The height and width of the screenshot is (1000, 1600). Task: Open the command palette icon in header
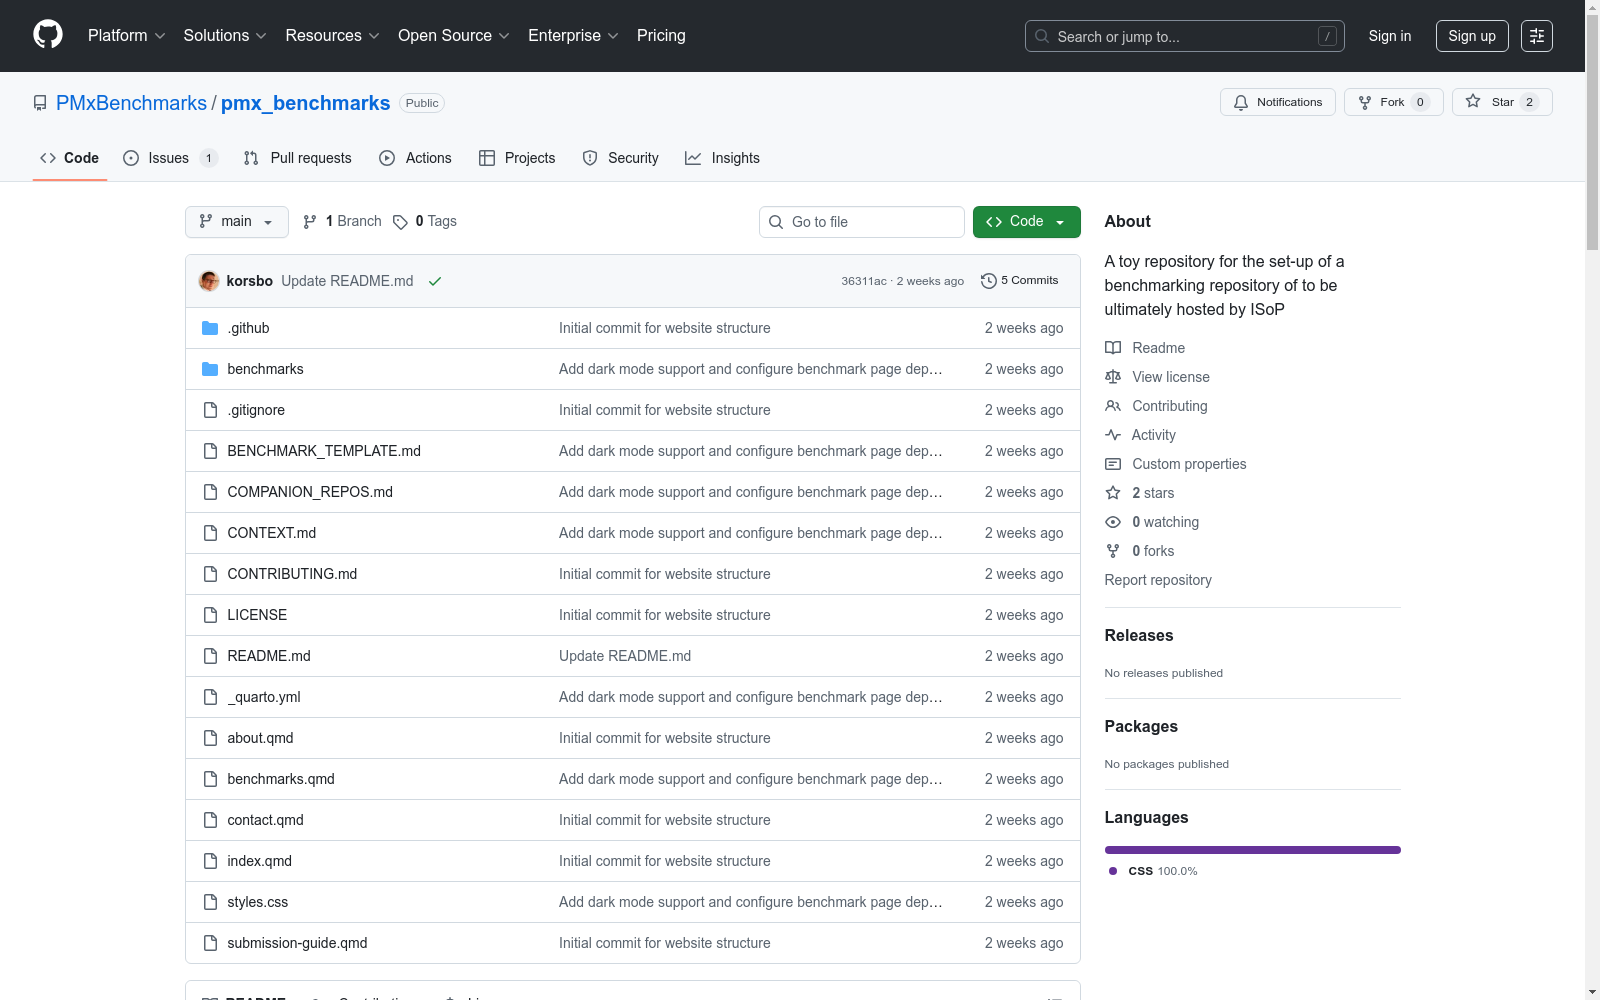point(1536,36)
